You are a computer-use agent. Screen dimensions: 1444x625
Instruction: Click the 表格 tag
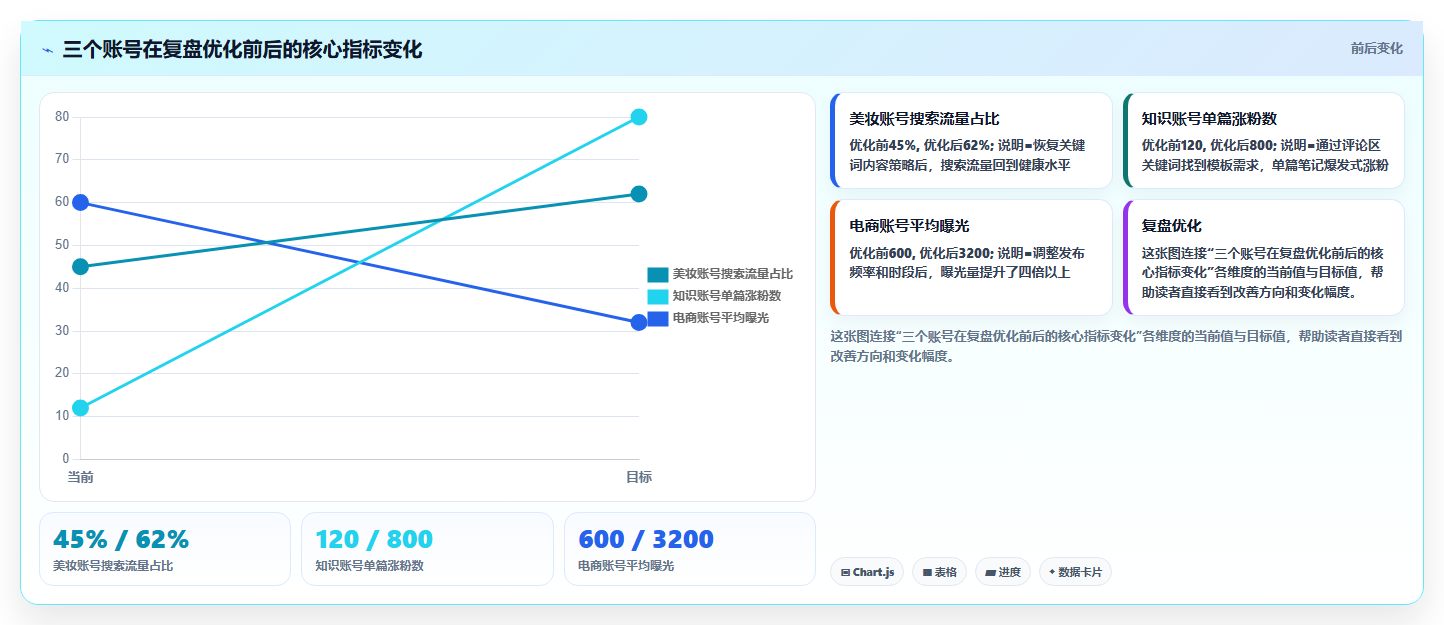[x=939, y=572]
